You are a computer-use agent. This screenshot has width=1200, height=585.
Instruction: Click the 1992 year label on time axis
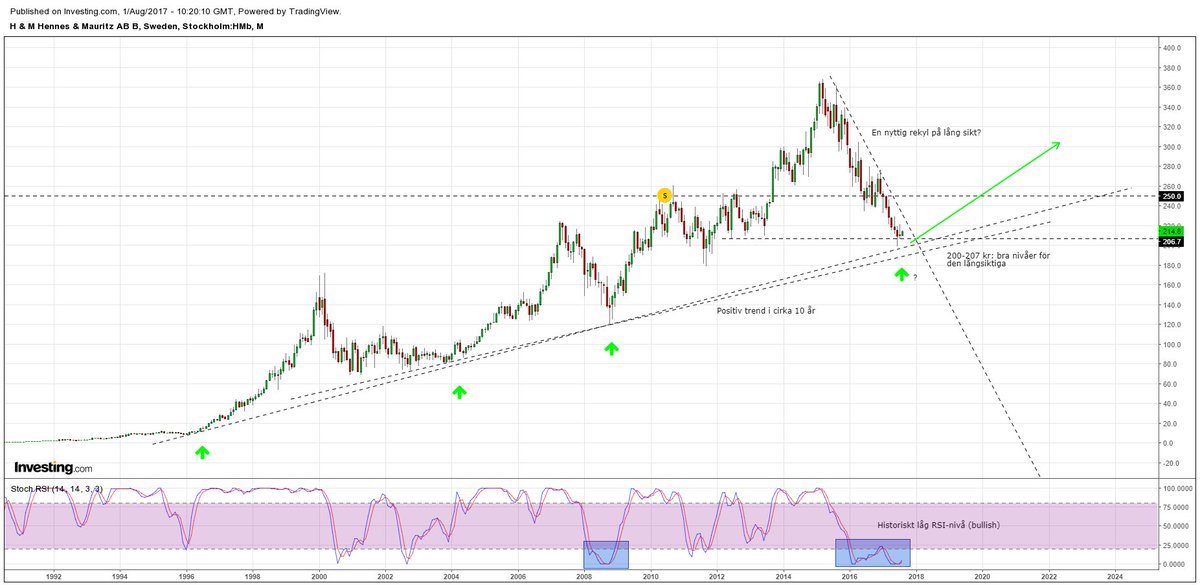[54, 577]
